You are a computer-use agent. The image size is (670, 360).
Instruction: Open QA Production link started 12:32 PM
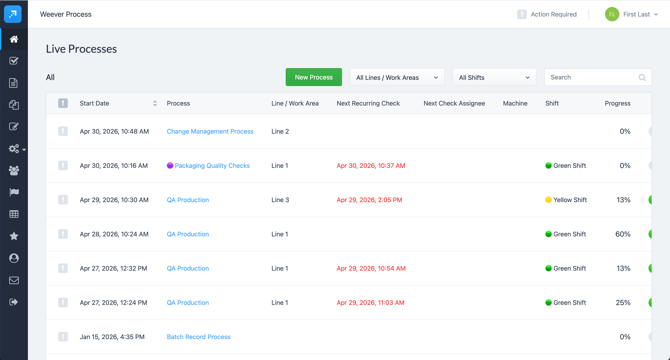pos(188,268)
